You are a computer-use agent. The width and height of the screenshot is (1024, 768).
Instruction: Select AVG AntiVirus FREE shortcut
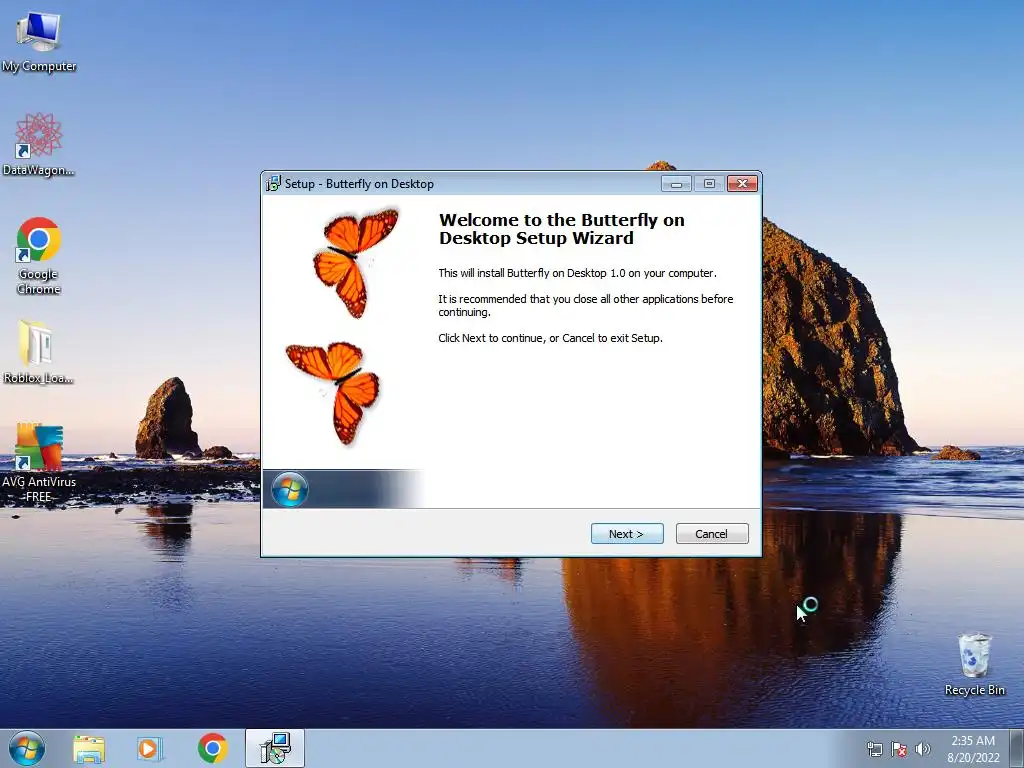pos(39,462)
